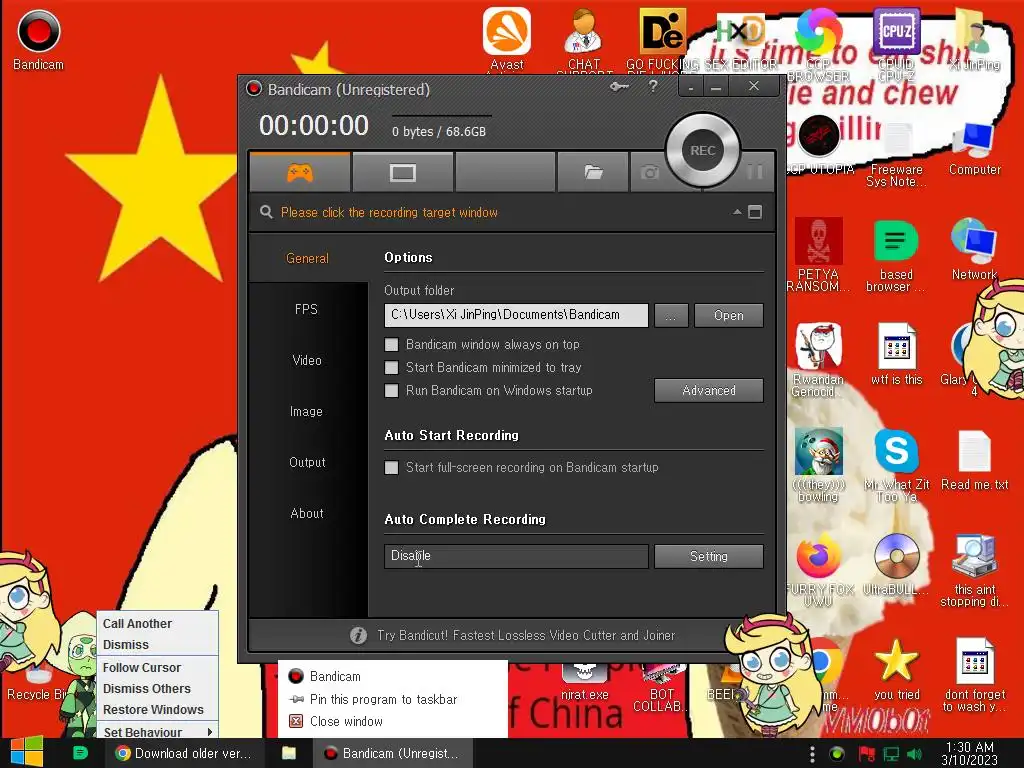Enable Start Bandicam minimized to tray
The image size is (1024, 768).
(x=391, y=368)
